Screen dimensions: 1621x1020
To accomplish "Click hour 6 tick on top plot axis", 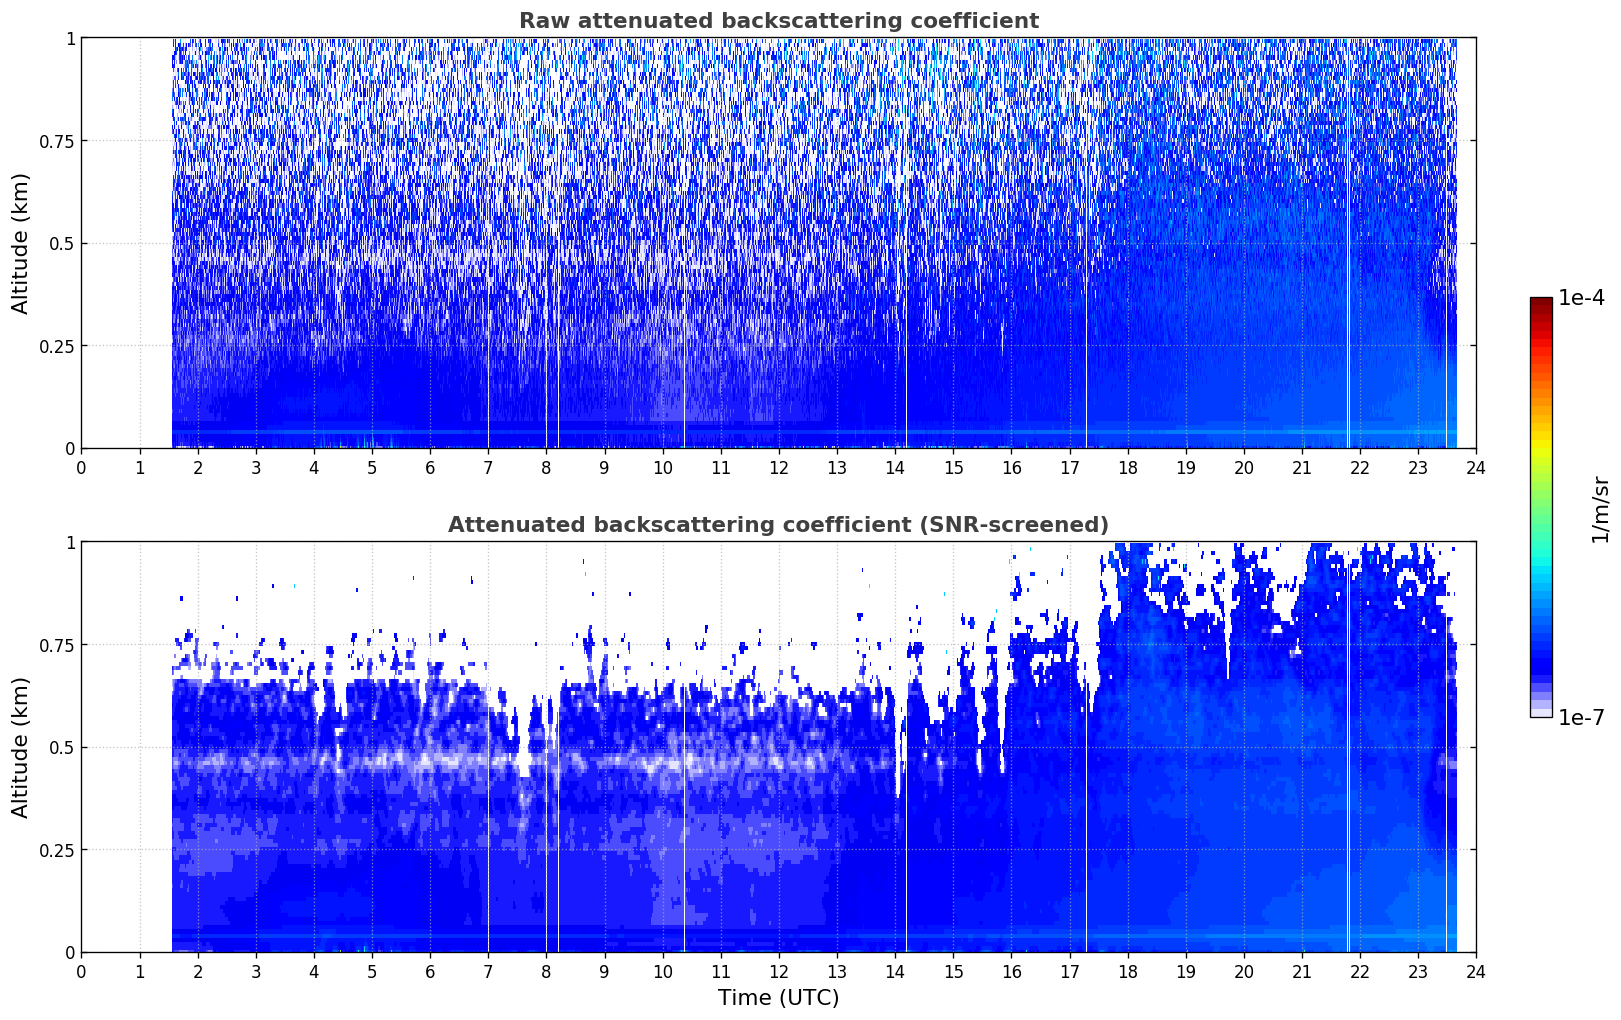I will (x=430, y=467).
